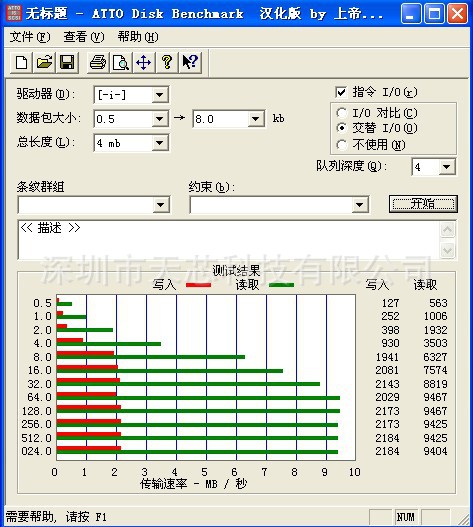Open print preview magnifier icon
Image resolution: width=473 pixels, height=527 pixels.
[x=121, y=63]
